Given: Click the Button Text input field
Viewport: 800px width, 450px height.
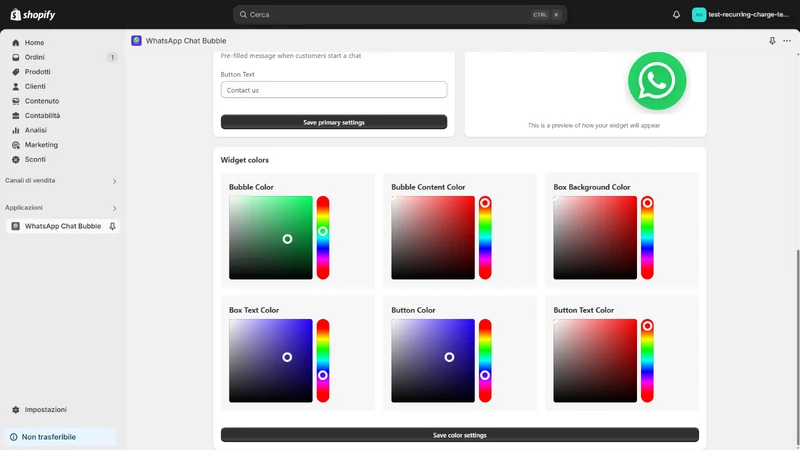Looking at the screenshot, I should tap(334, 90).
